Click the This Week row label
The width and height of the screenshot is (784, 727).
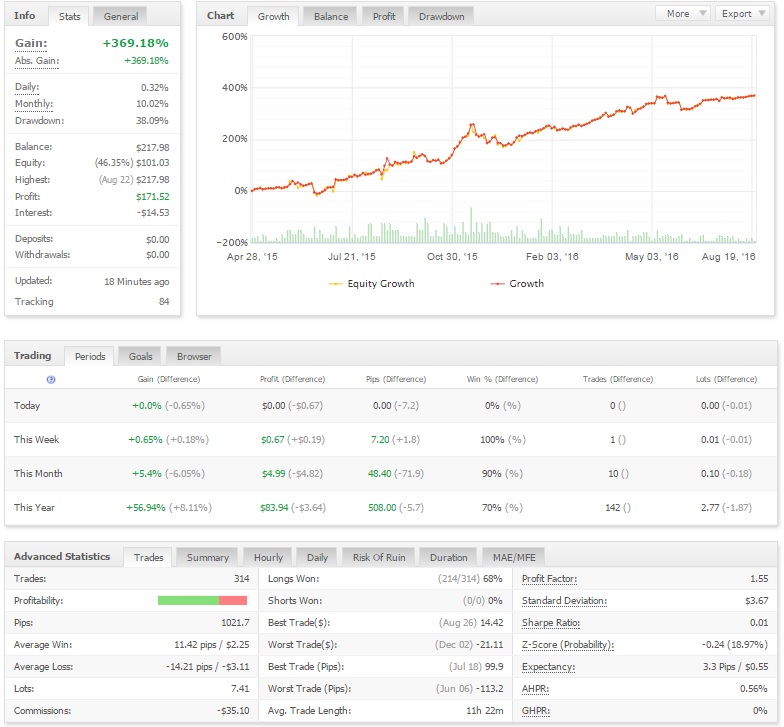(36, 440)
